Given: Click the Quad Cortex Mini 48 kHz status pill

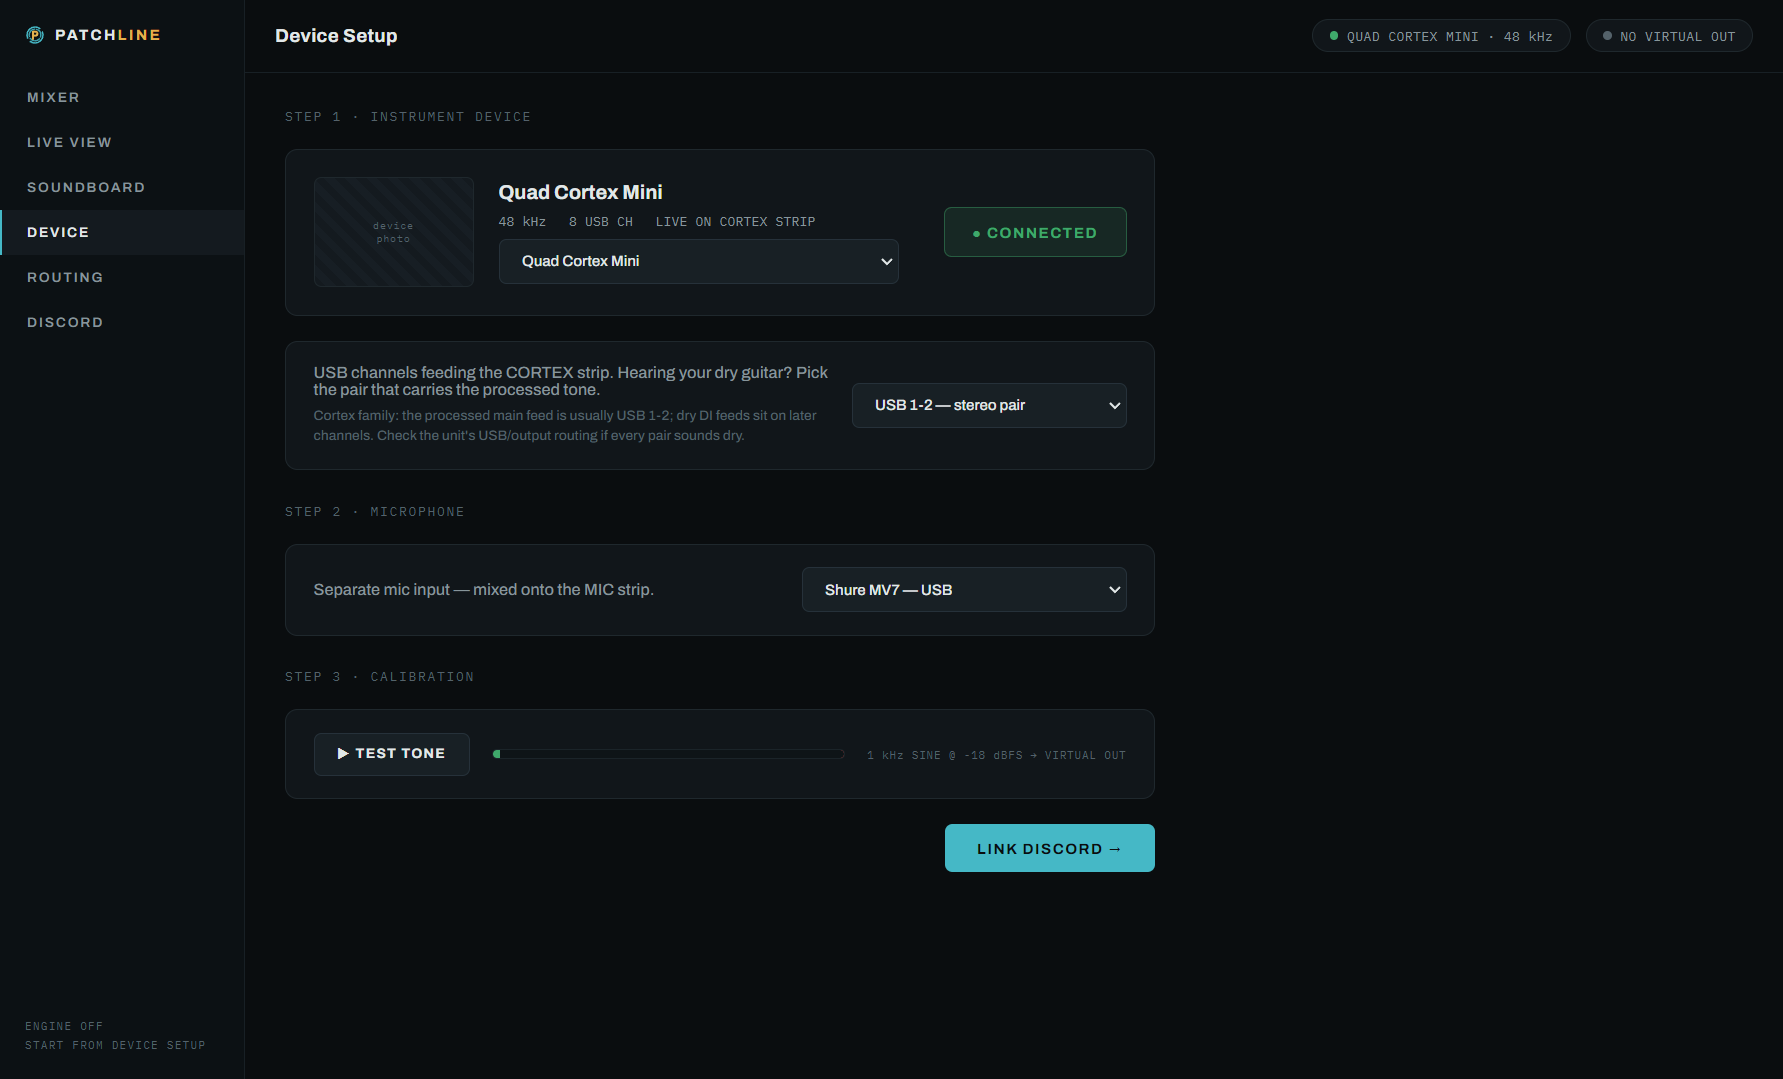Looking at the screenshot, I should tap(1441, 36).
